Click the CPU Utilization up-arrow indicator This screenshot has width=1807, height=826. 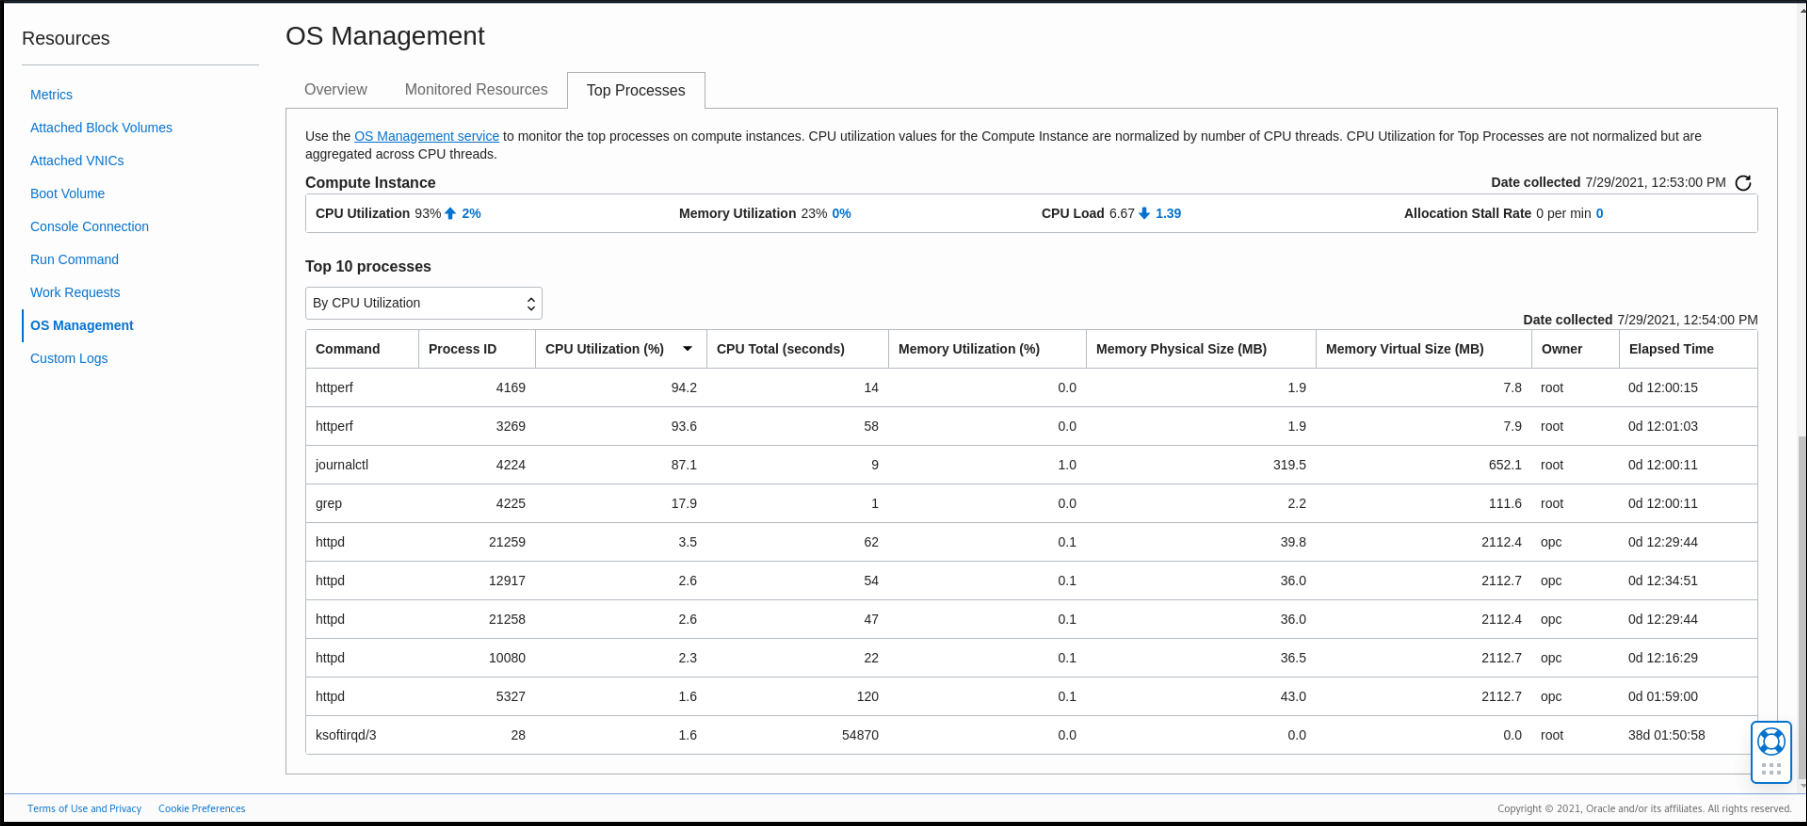(451, 213)
